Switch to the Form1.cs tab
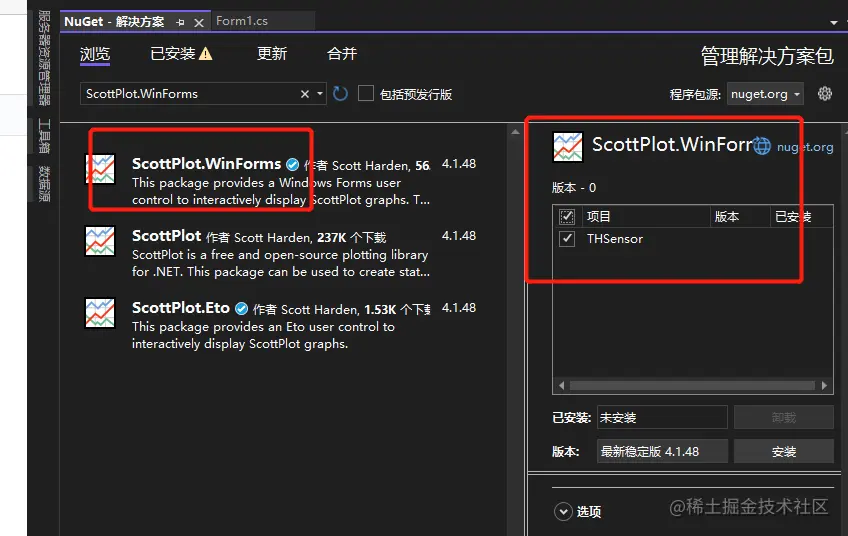Viewport: 848px width, 536px height. click(x=242, y=21)
